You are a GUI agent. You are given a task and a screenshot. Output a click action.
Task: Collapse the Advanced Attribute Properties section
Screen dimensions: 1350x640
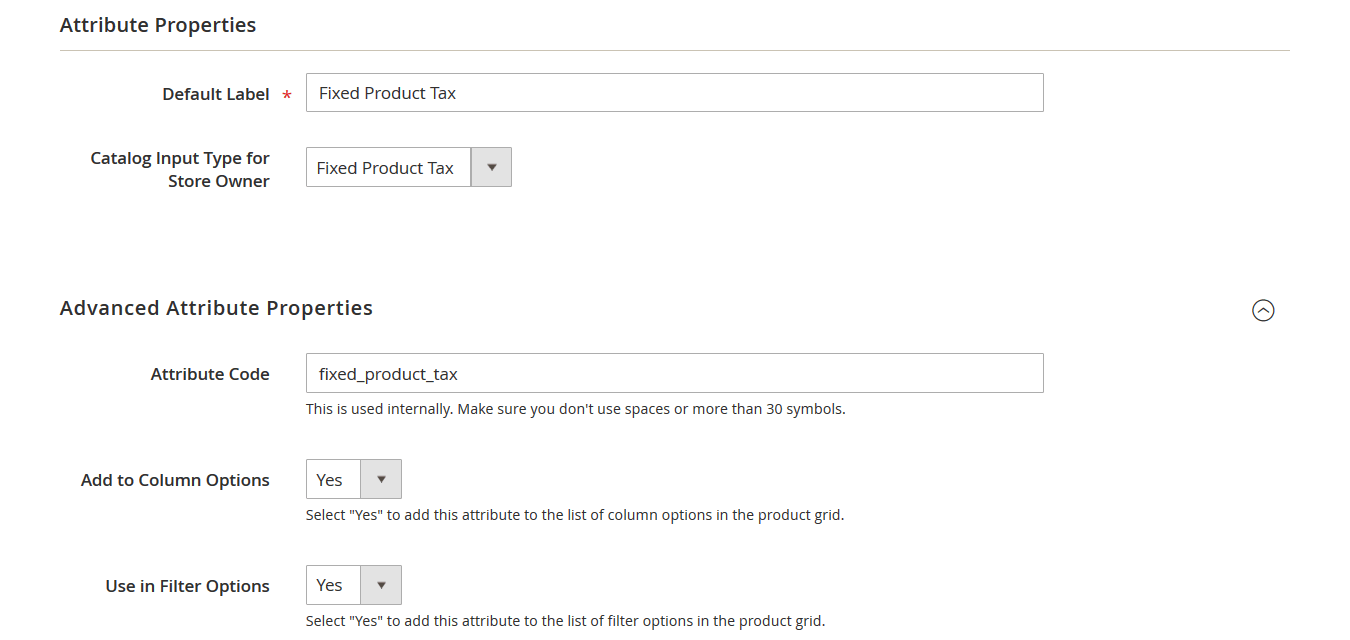(x=1263, y=311)
